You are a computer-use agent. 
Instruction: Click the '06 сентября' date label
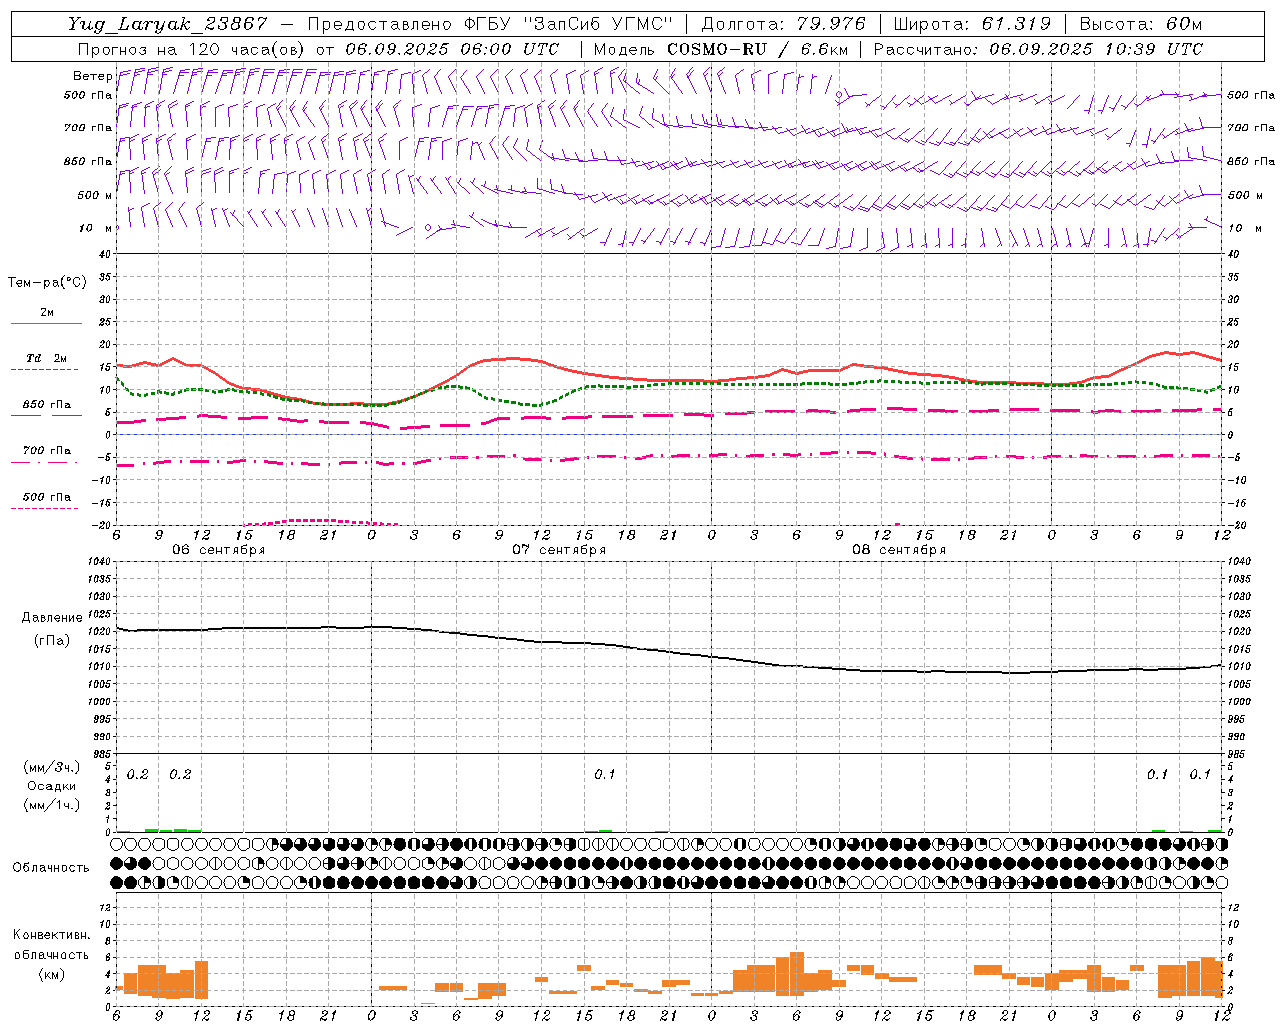tap(218, 550)
